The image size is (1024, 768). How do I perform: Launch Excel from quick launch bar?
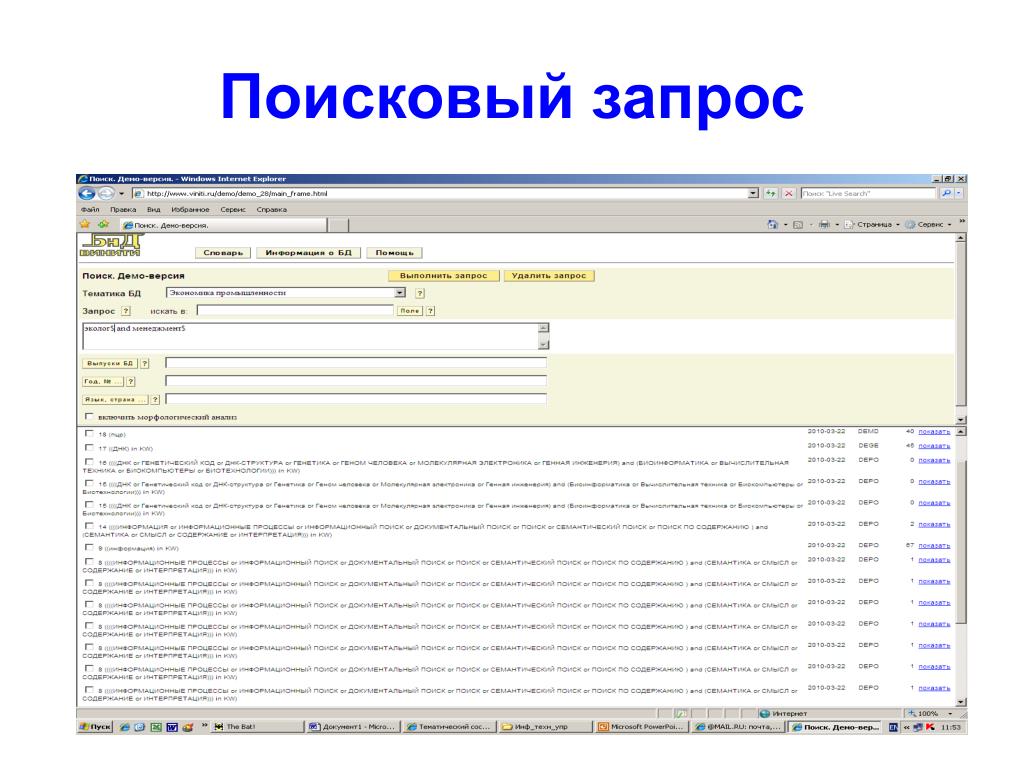[155, 727]
